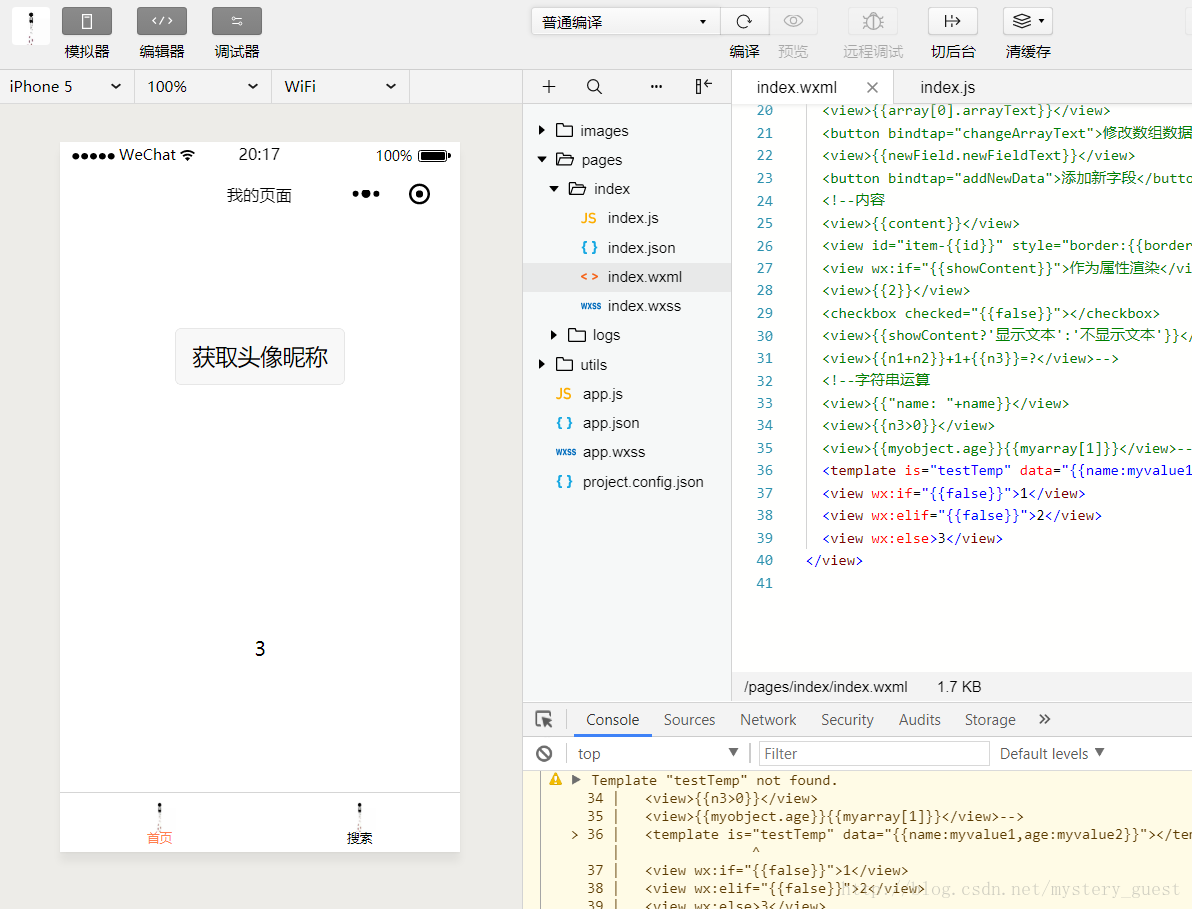Open the Storage devtools tab
The width and height of the screenshot is (1192, 909).
[990, 720]
